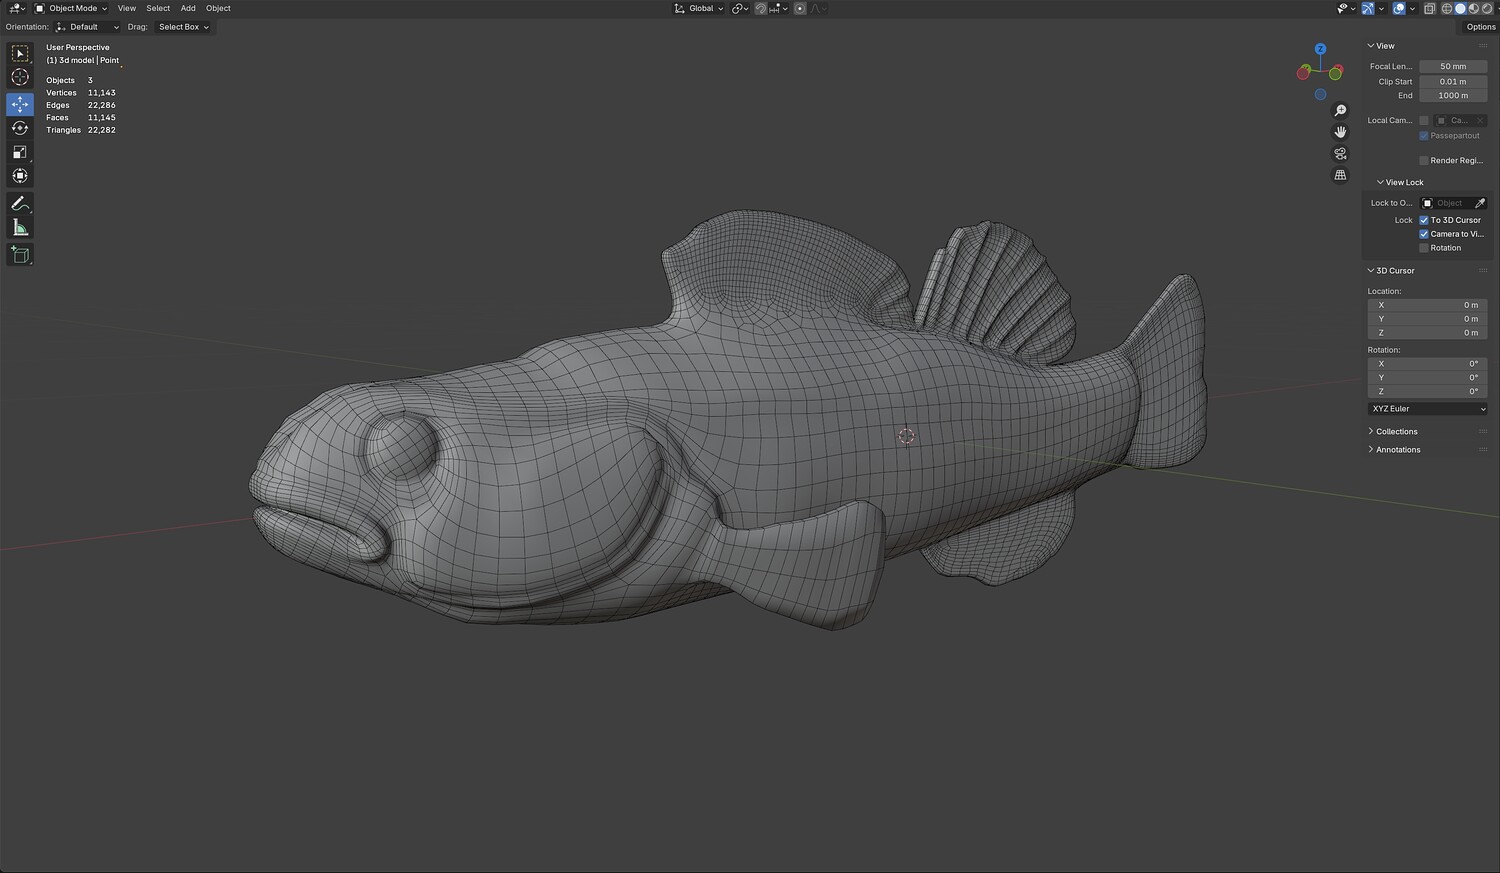Click the Options button
1500x873 pixels.
(1481, 27)
